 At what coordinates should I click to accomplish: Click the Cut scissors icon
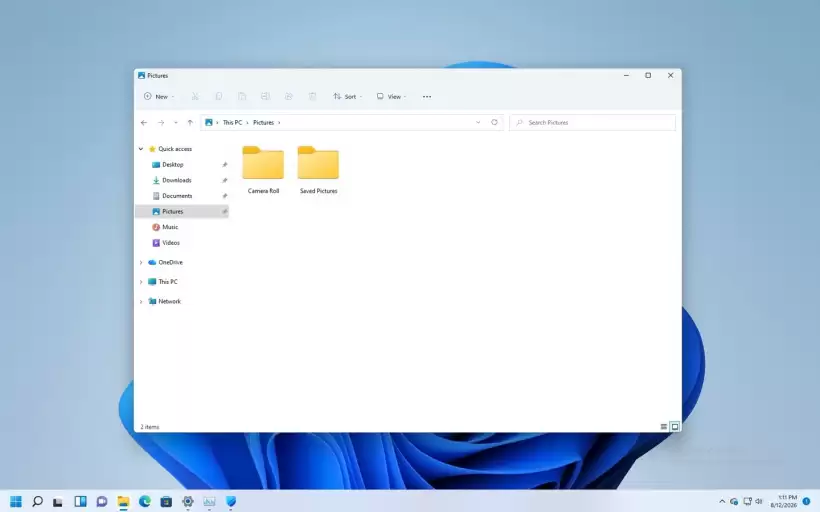click(195, 96)
